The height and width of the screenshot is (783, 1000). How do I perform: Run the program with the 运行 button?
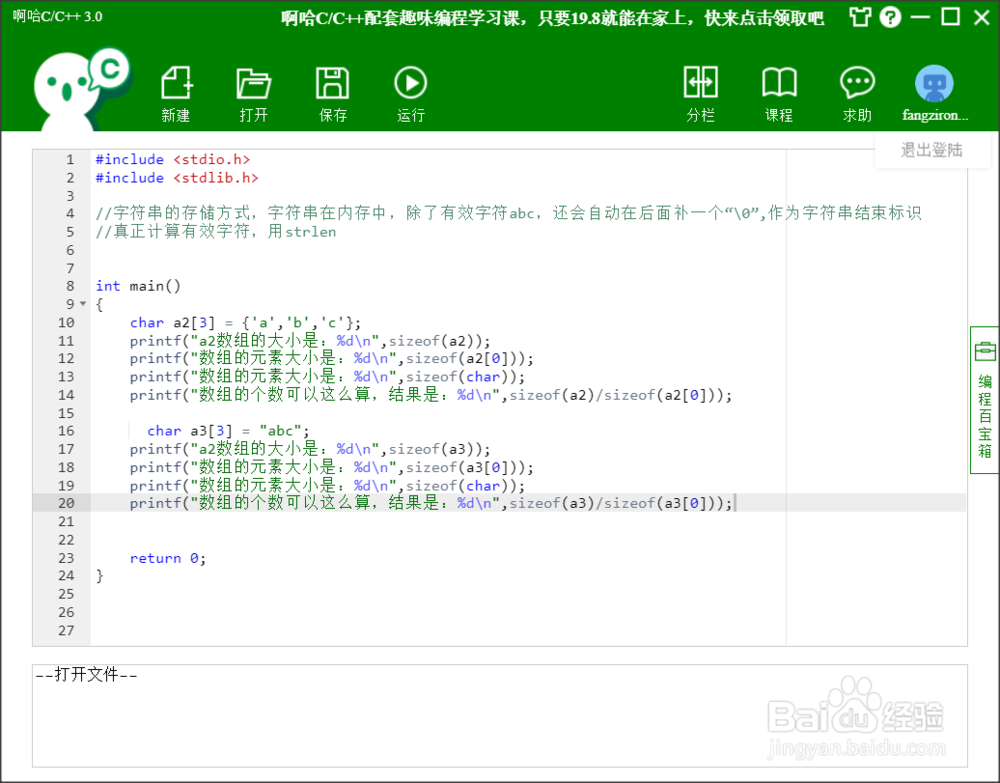tap(410, 93)
